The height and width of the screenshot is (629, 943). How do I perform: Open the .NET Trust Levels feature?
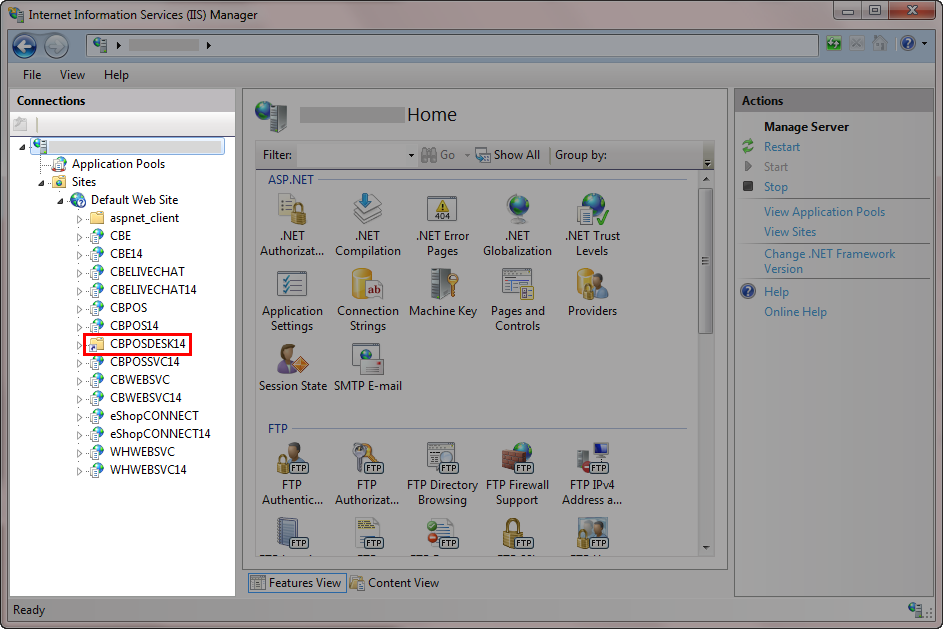[x=592, y=211]
